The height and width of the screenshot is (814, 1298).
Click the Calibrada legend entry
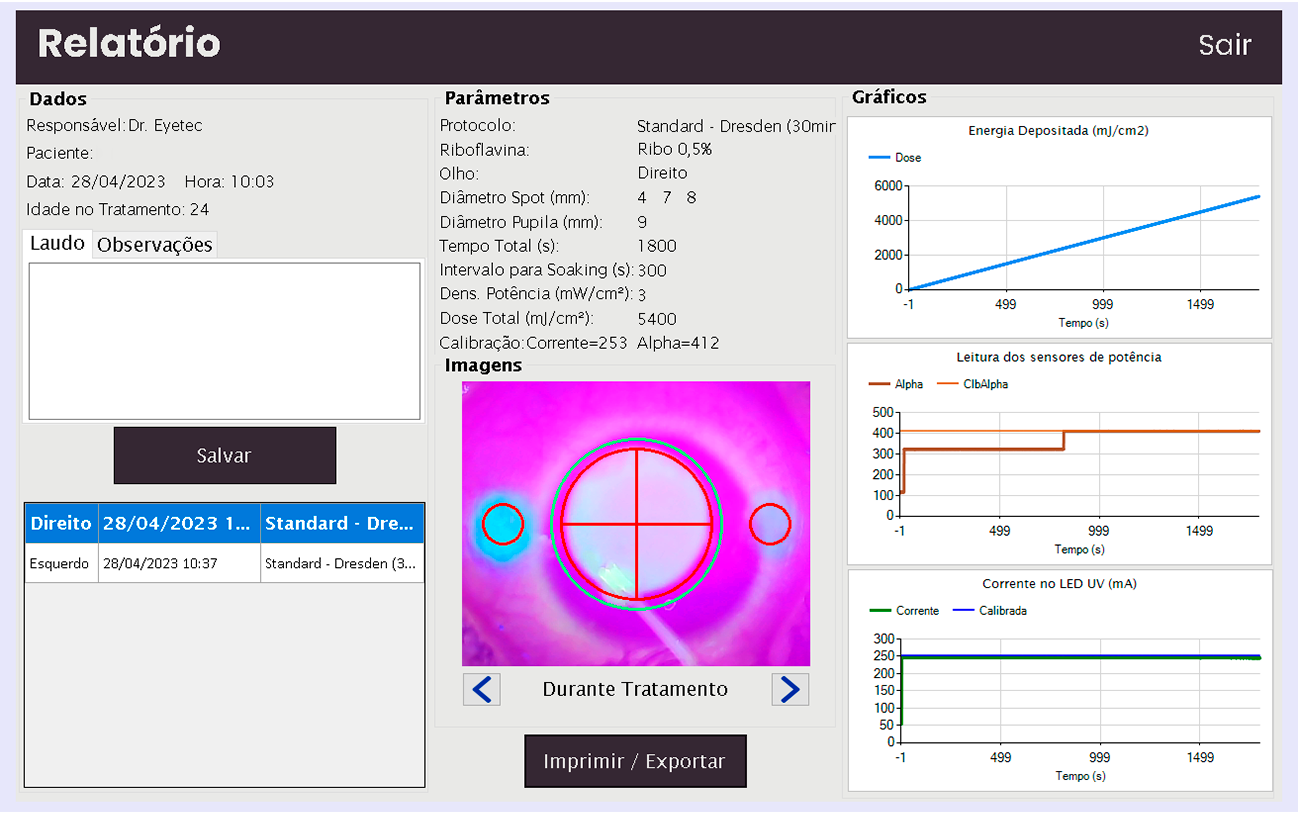tap(989, 610)
